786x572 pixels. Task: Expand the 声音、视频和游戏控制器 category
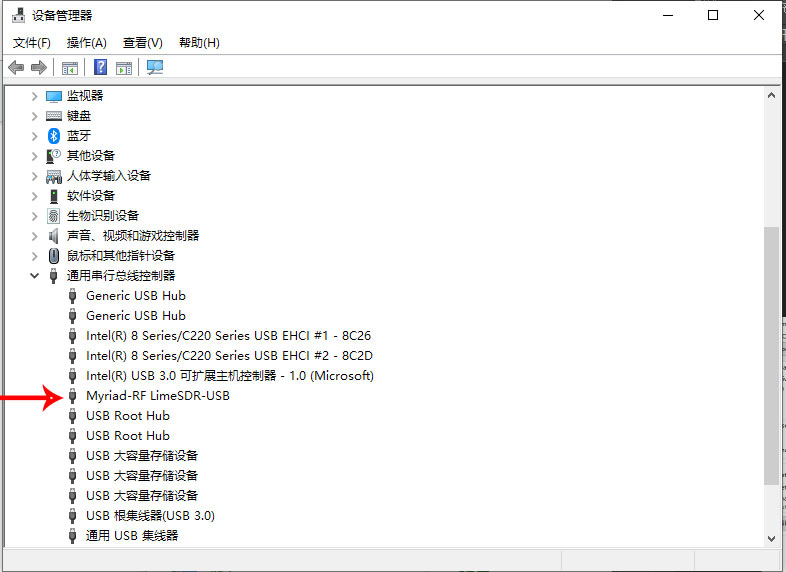click(34, 236)
